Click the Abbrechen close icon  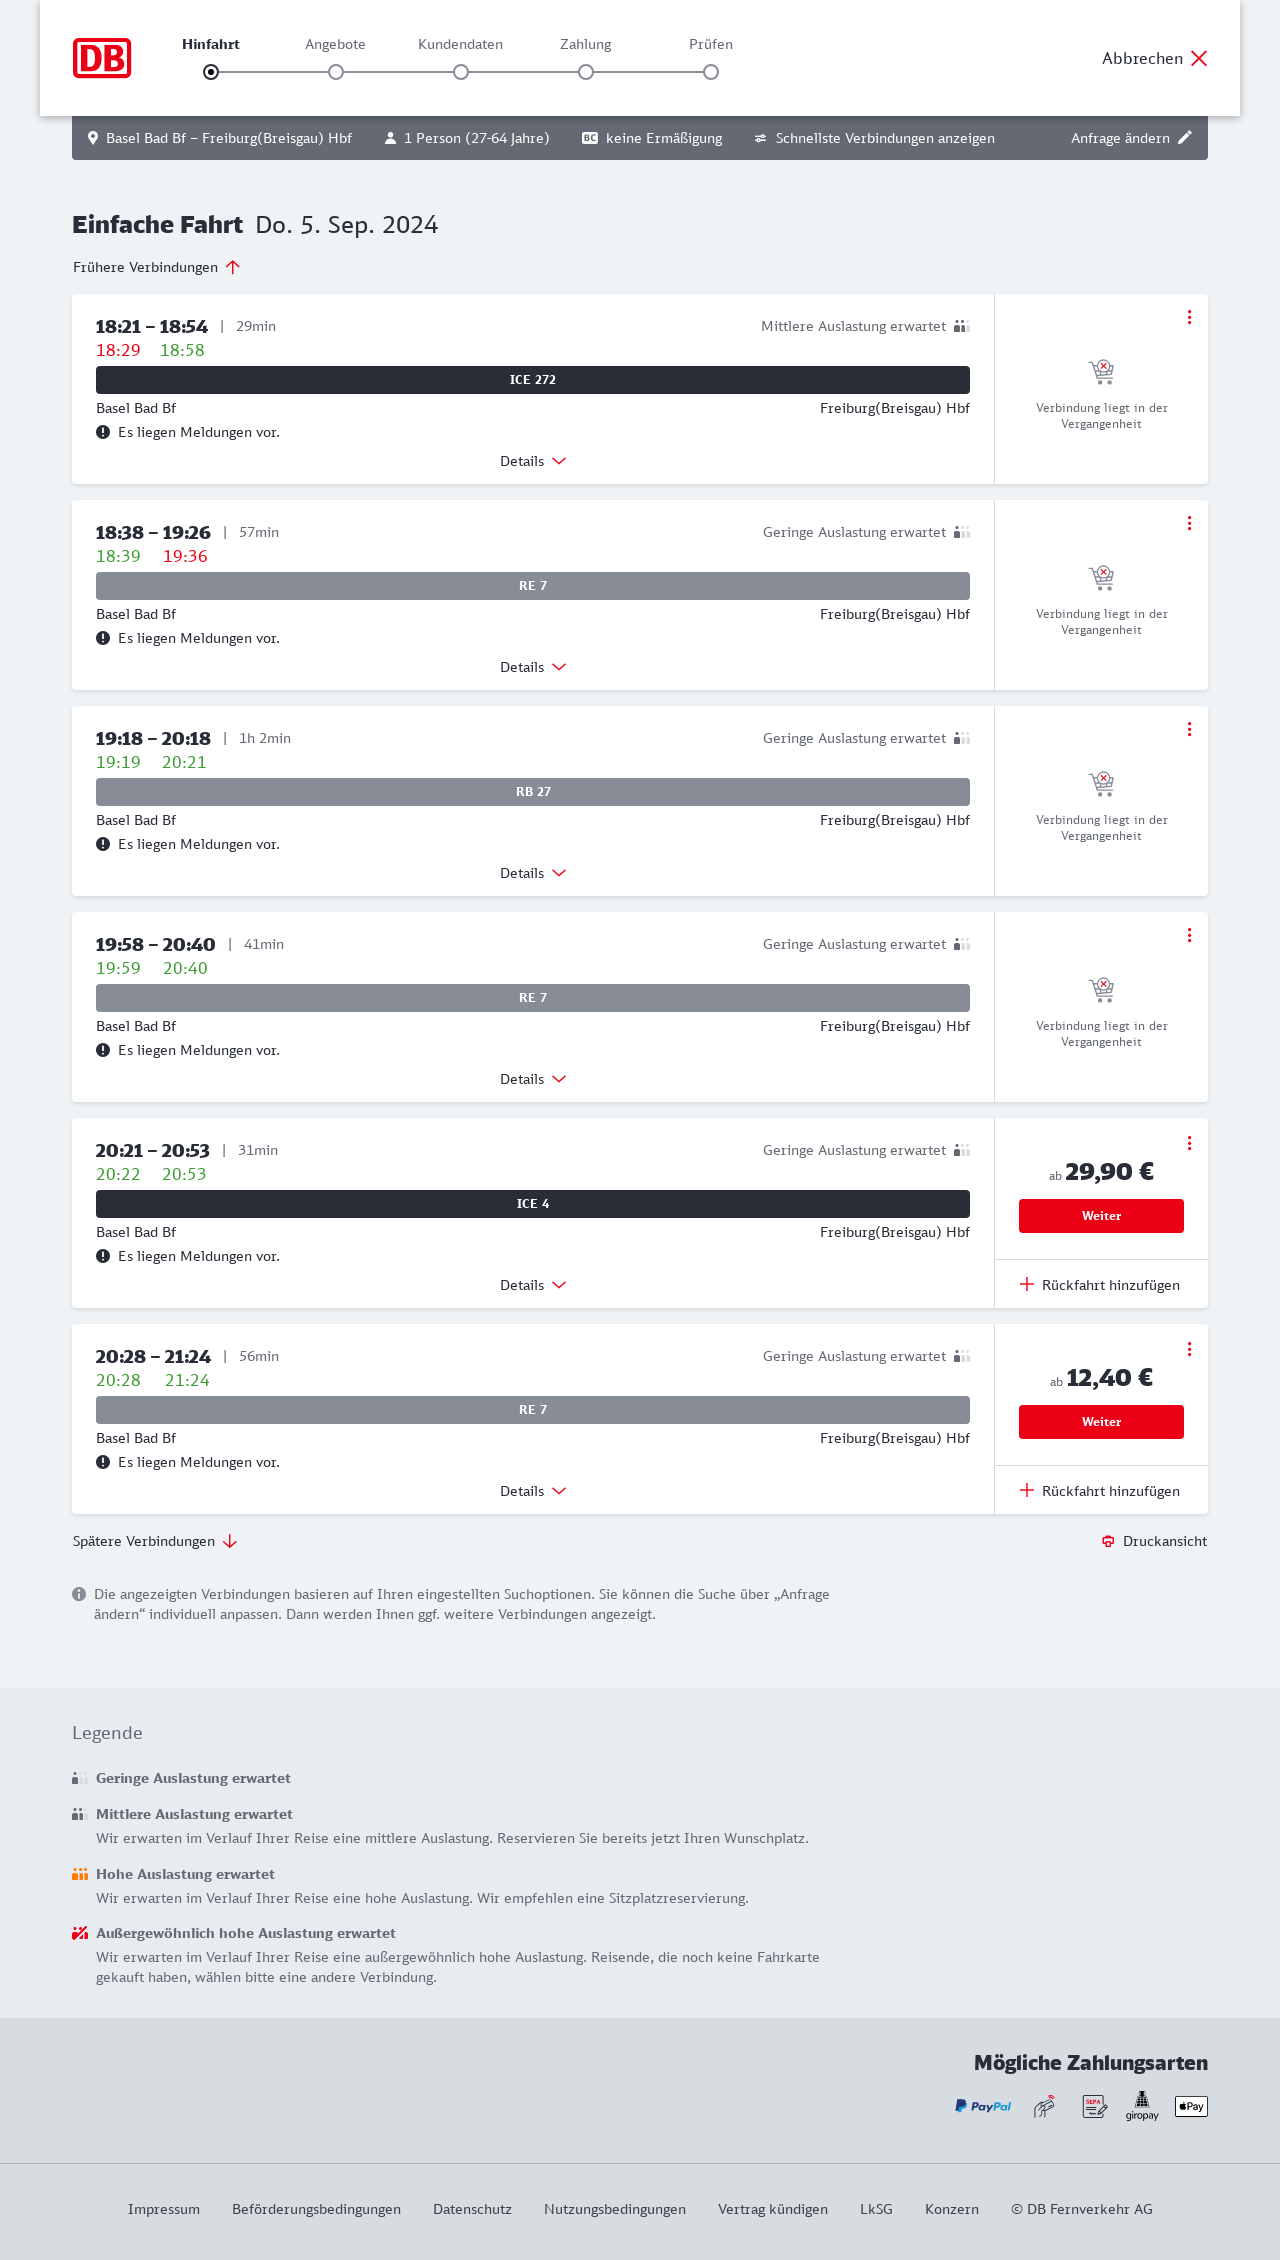pyautogui.click(x=1199, y=58)
